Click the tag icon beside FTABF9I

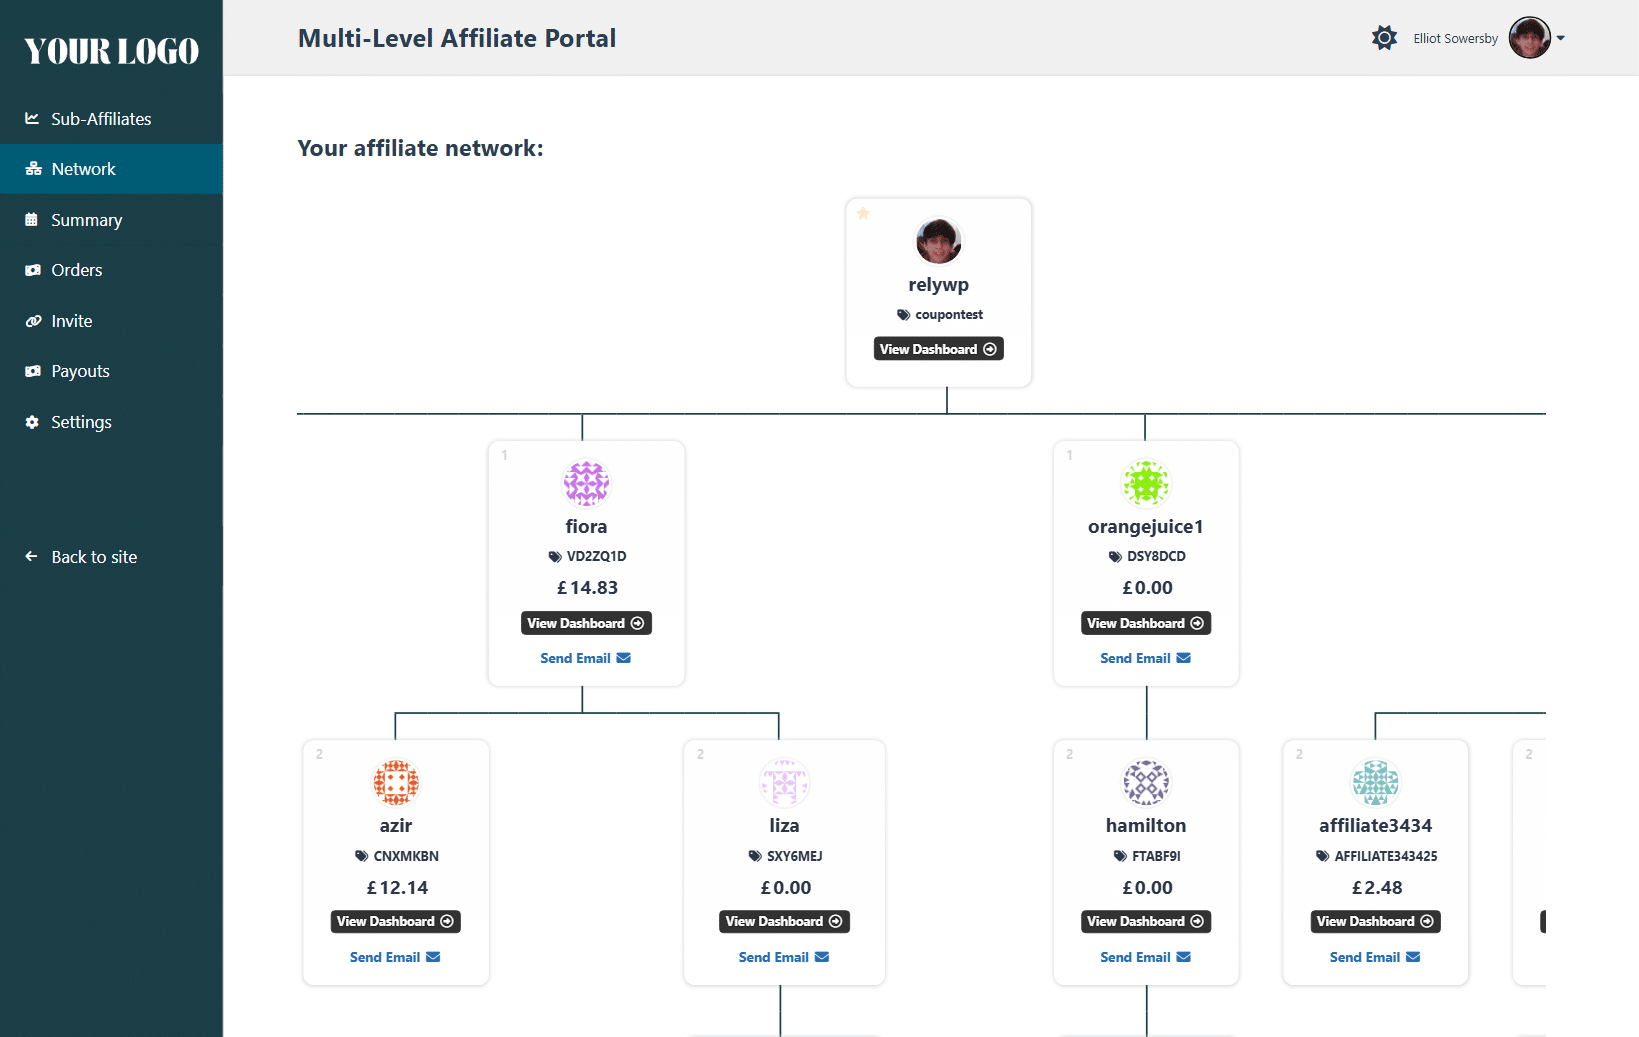coord(1120,856)
